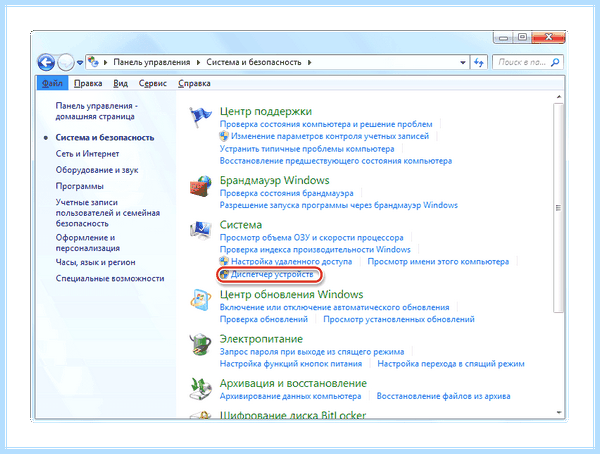Open Настройка удаленного доступа link
600x454 pixels.
(292, 261)
